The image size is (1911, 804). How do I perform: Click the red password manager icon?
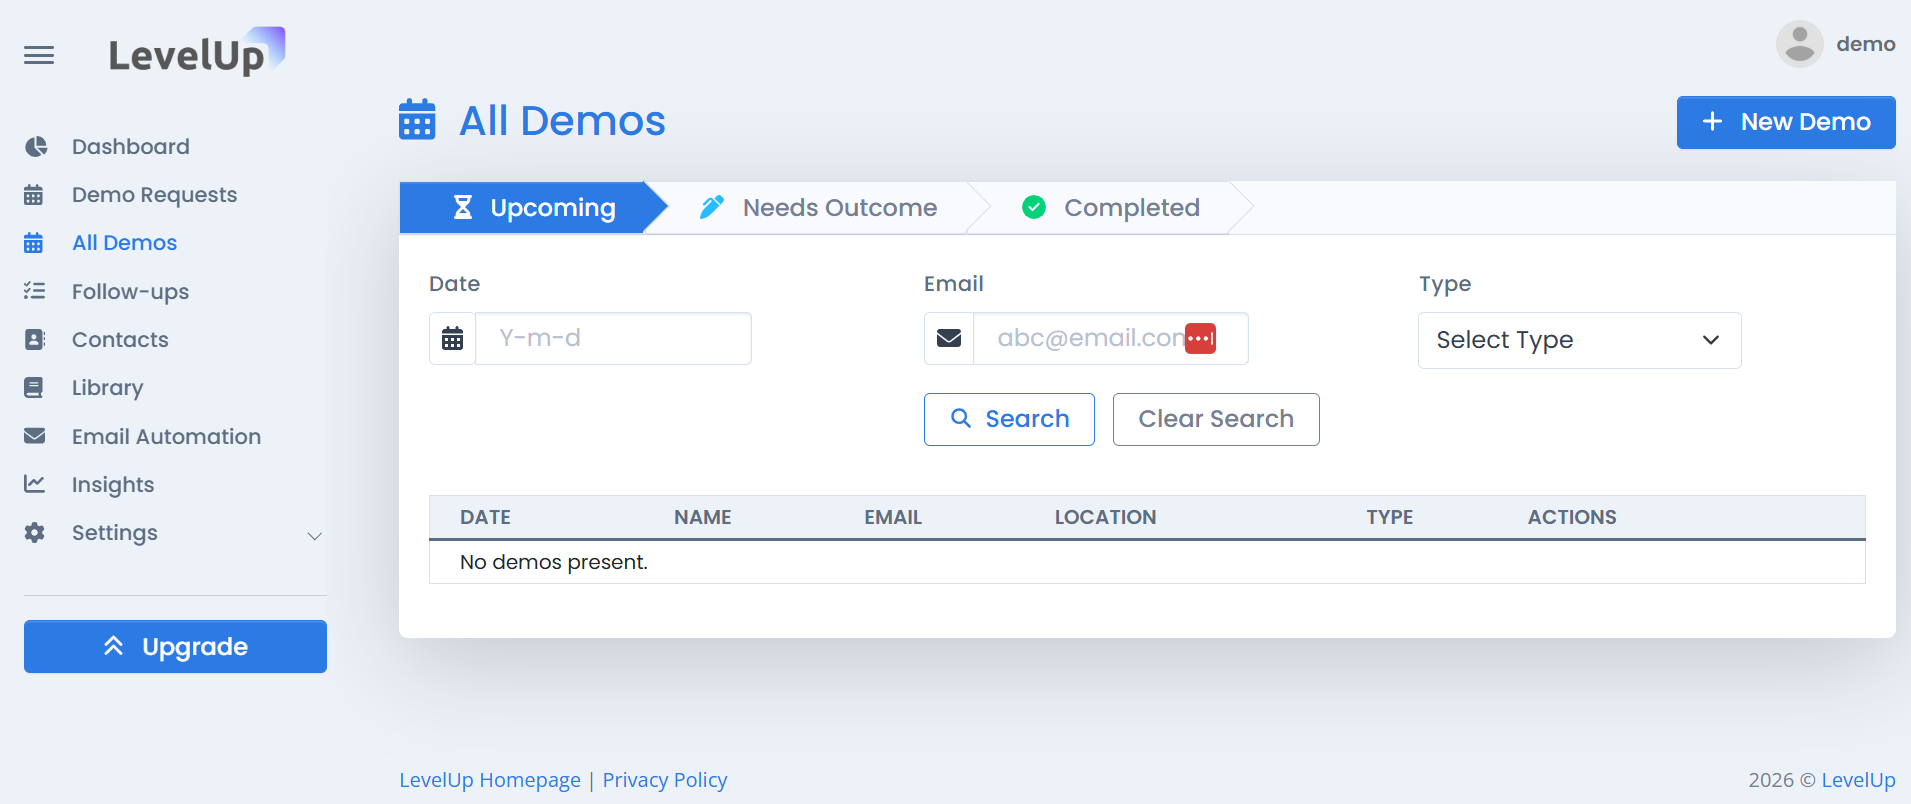1200,339
